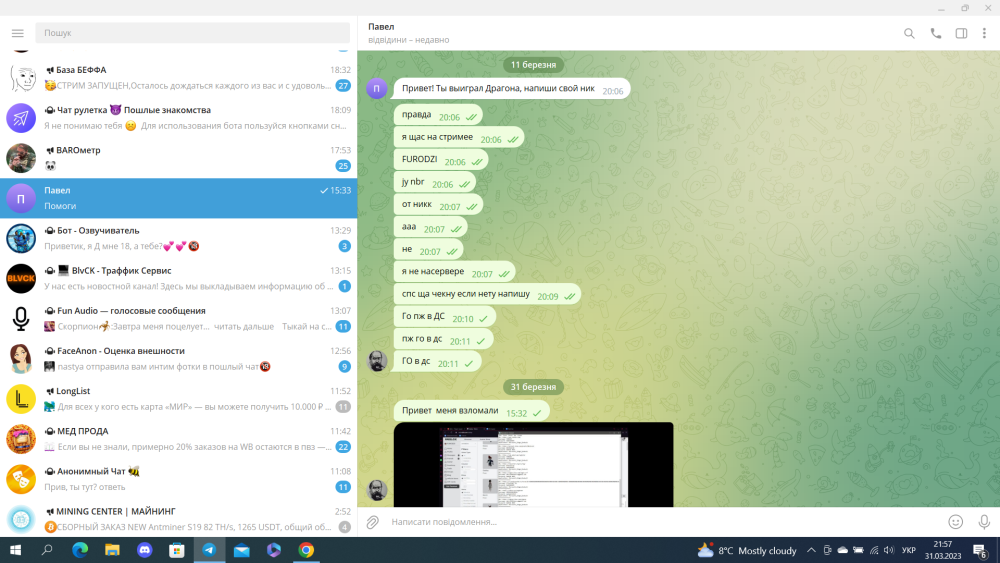Open the volume control in the tray
This screenshot has width=1000, height=563.
pyautogui.click(x=889, y=550)
